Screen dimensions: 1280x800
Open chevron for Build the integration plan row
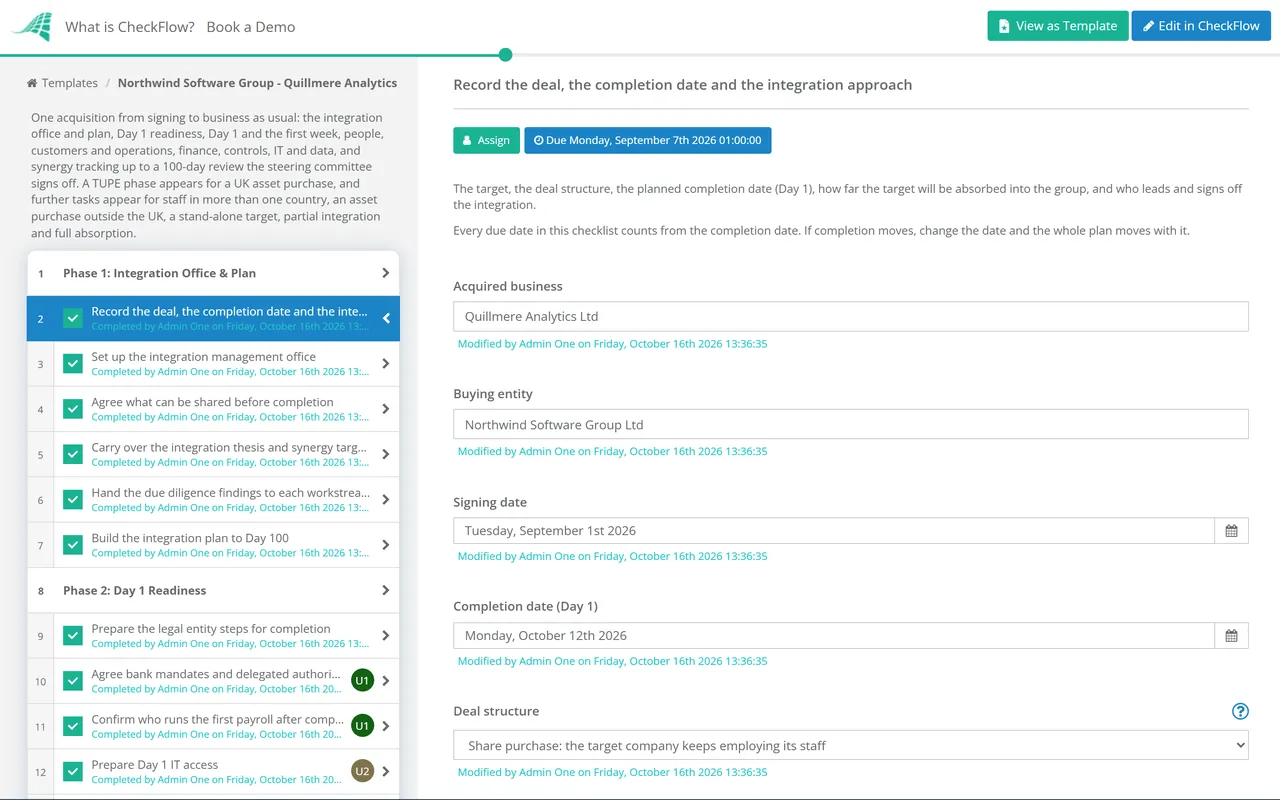coord(386,545)
